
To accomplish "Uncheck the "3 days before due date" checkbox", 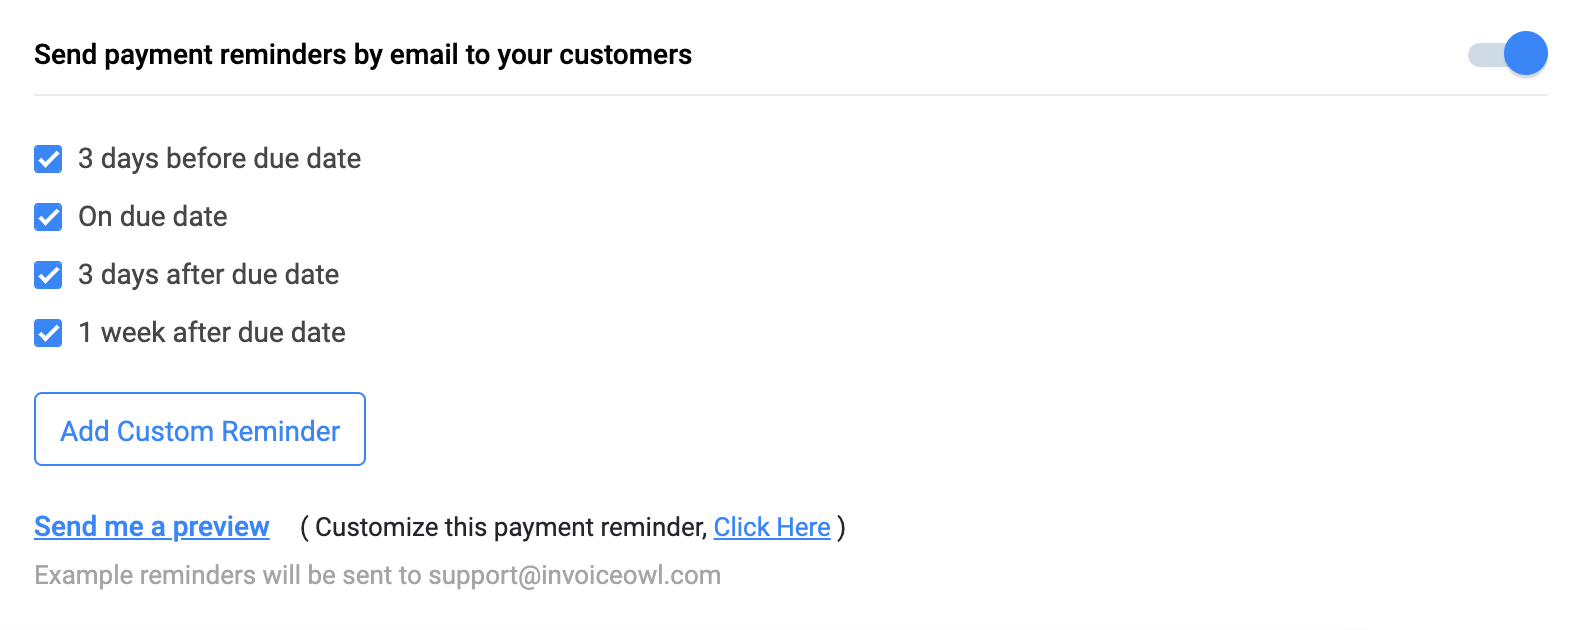I will (x=48, y=159).
